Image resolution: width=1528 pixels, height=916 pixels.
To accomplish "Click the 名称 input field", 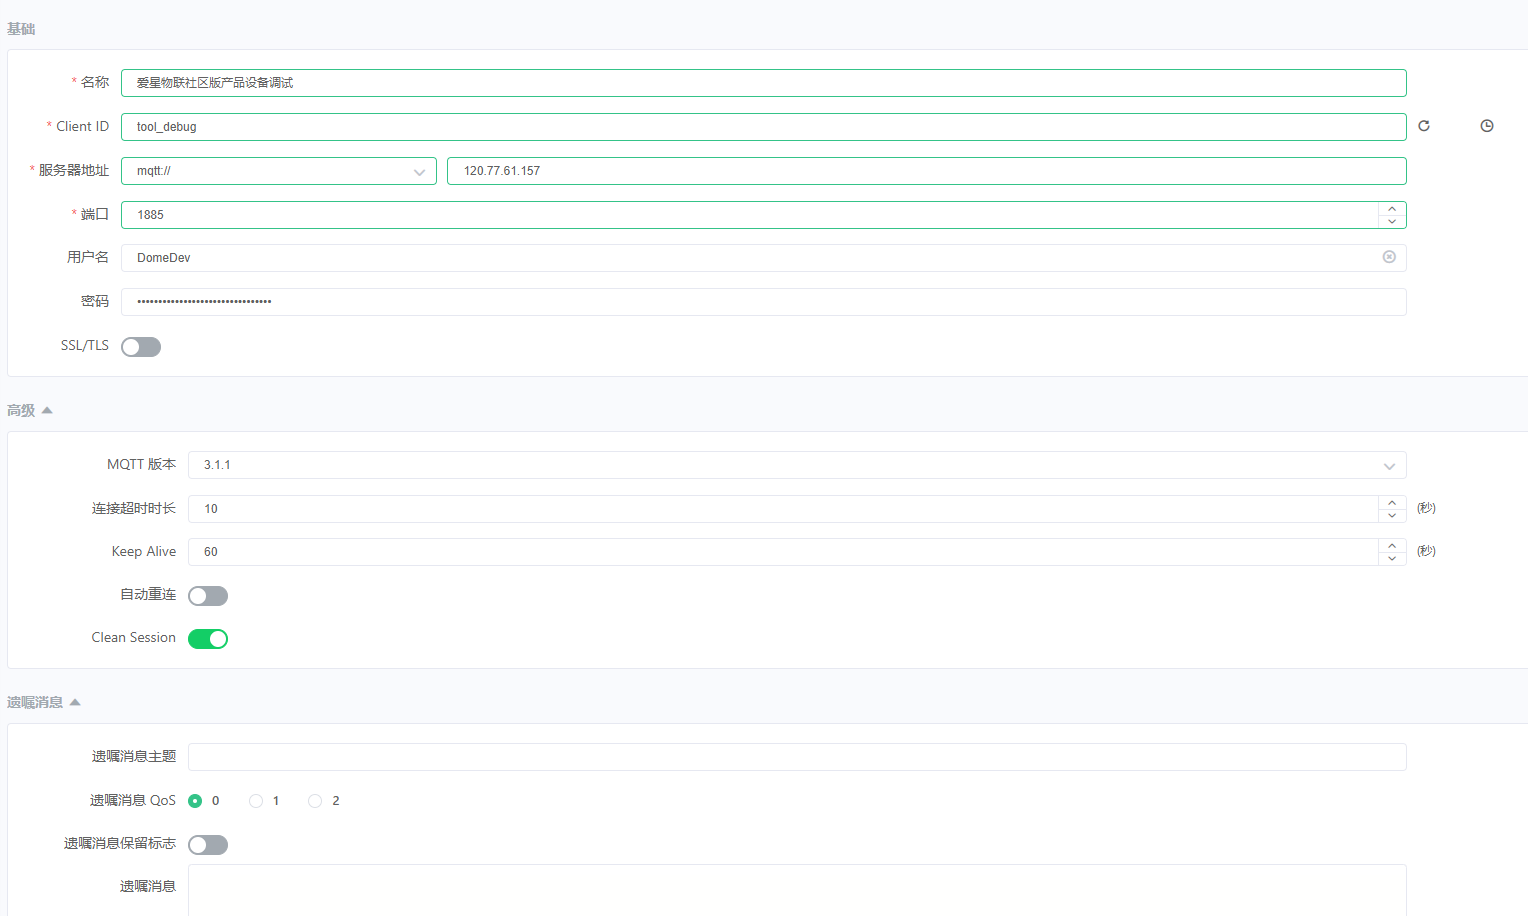I will click(x=764, y=83).
